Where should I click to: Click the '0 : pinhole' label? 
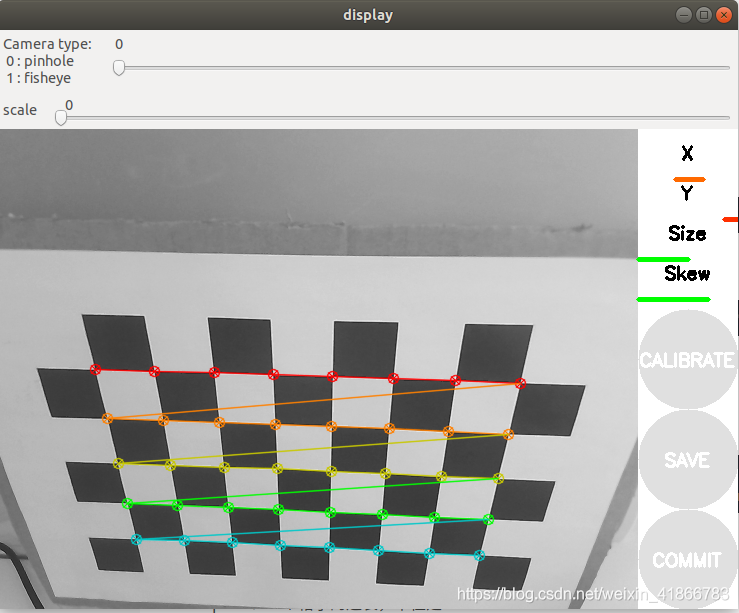40,61
